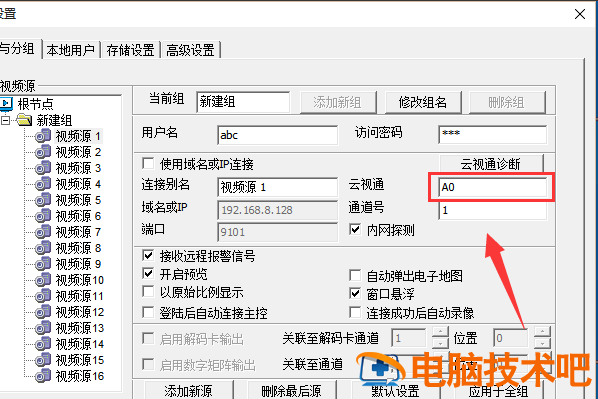Click camera icon beside 视频源16
Screen dimensions: 598x399
click(x=43, y=376)
